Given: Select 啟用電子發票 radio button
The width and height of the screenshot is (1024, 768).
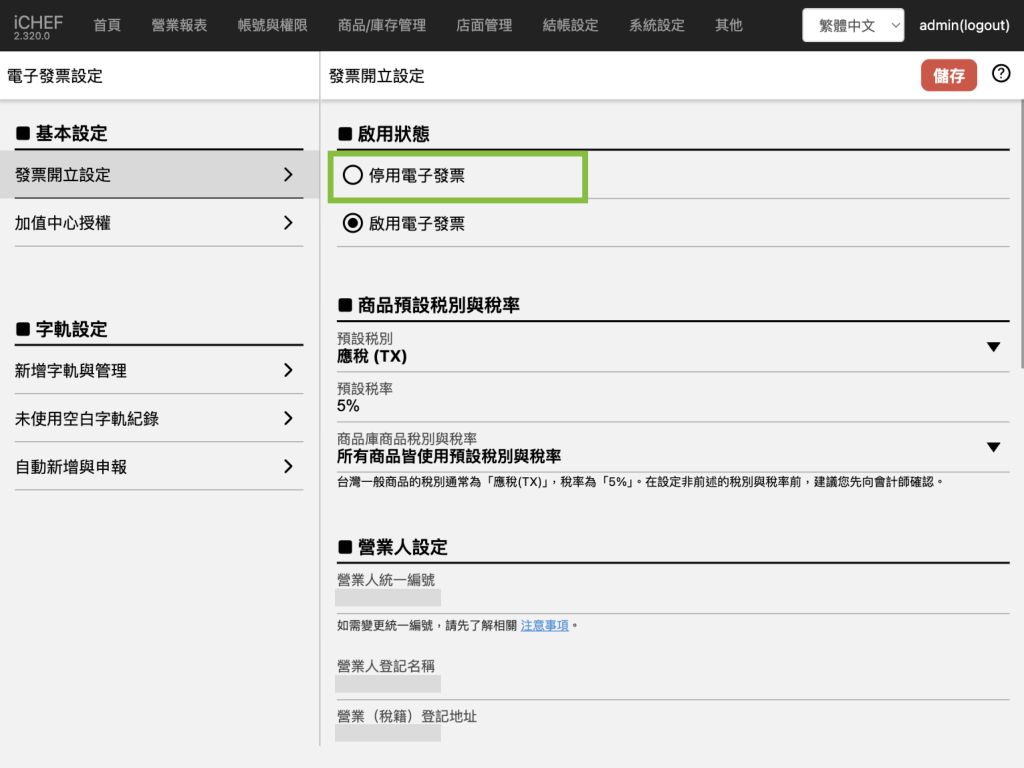Looking at the screenshot, I should click(x=352, y=224).
